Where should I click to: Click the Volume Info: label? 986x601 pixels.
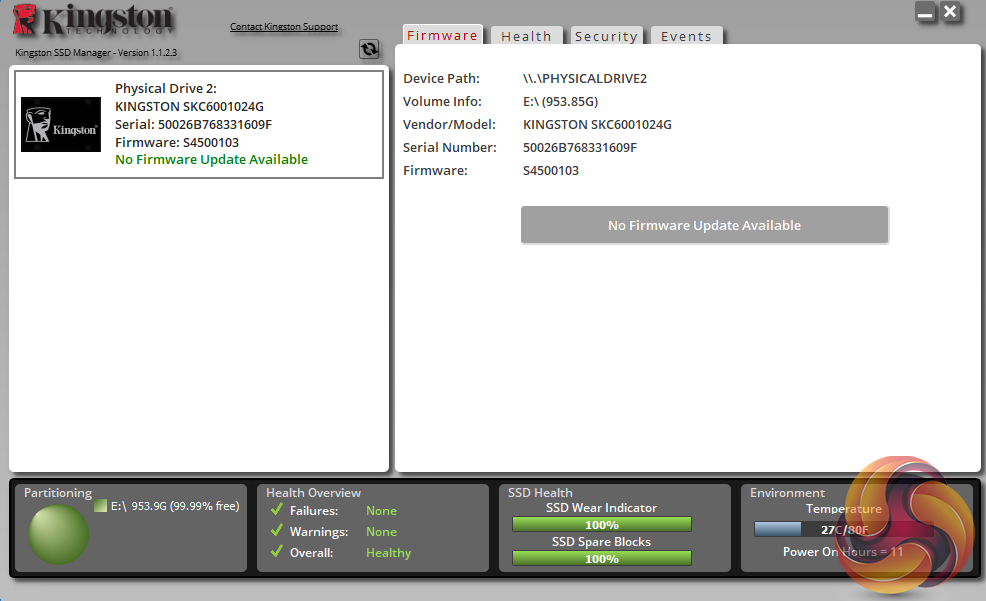pyautogui.click(x=442, y=101)
